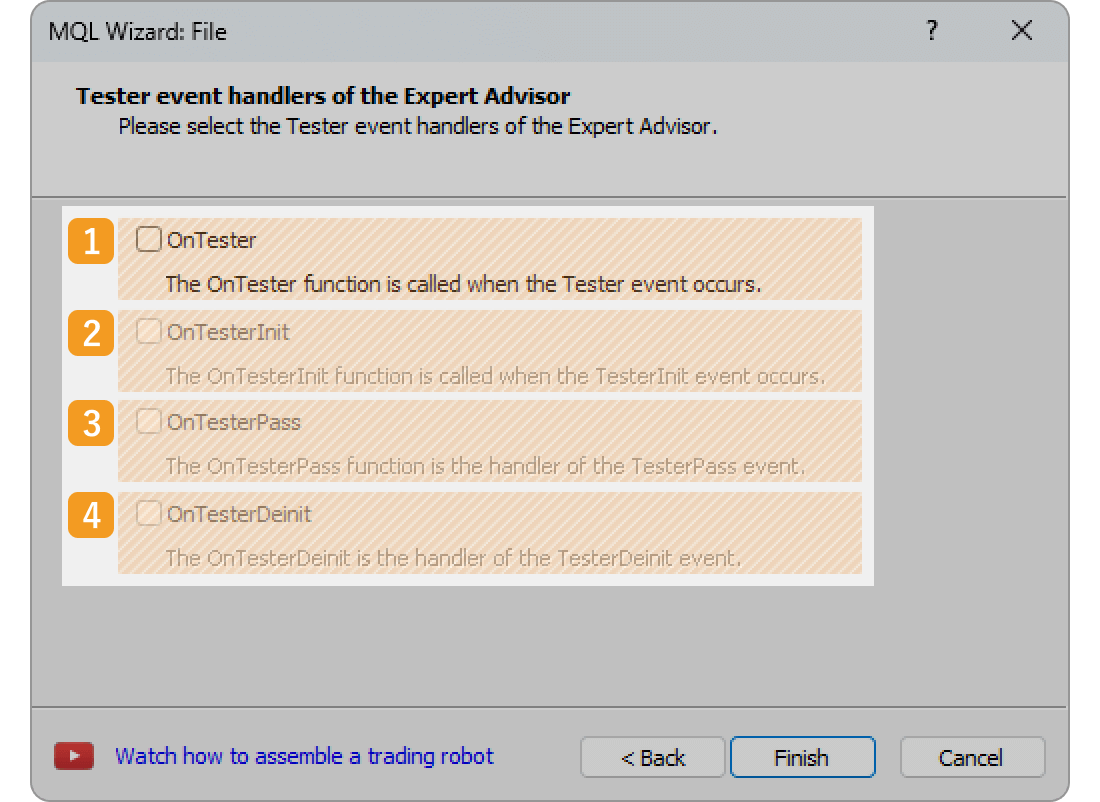Click the orange number 3 badge

click(91, 423)
